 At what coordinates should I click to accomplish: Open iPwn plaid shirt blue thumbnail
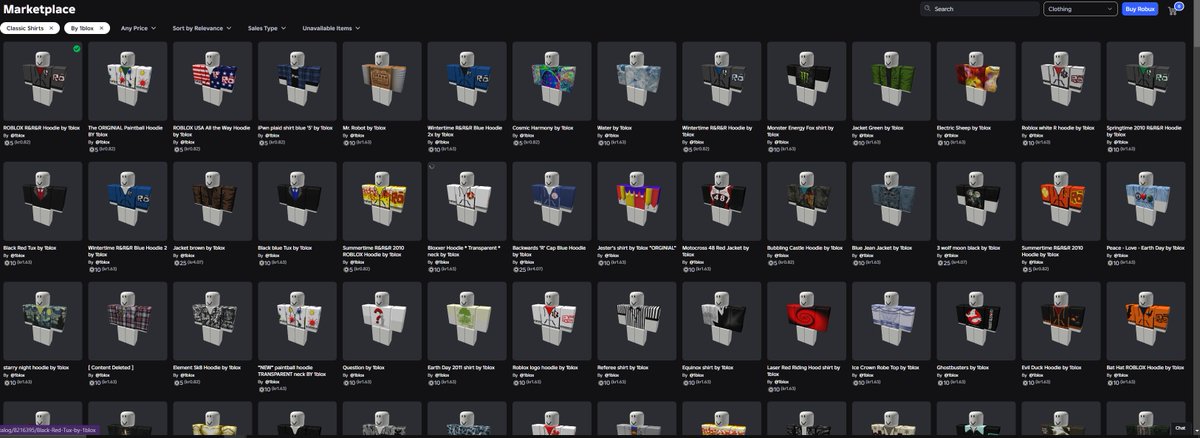coord(298,82)
